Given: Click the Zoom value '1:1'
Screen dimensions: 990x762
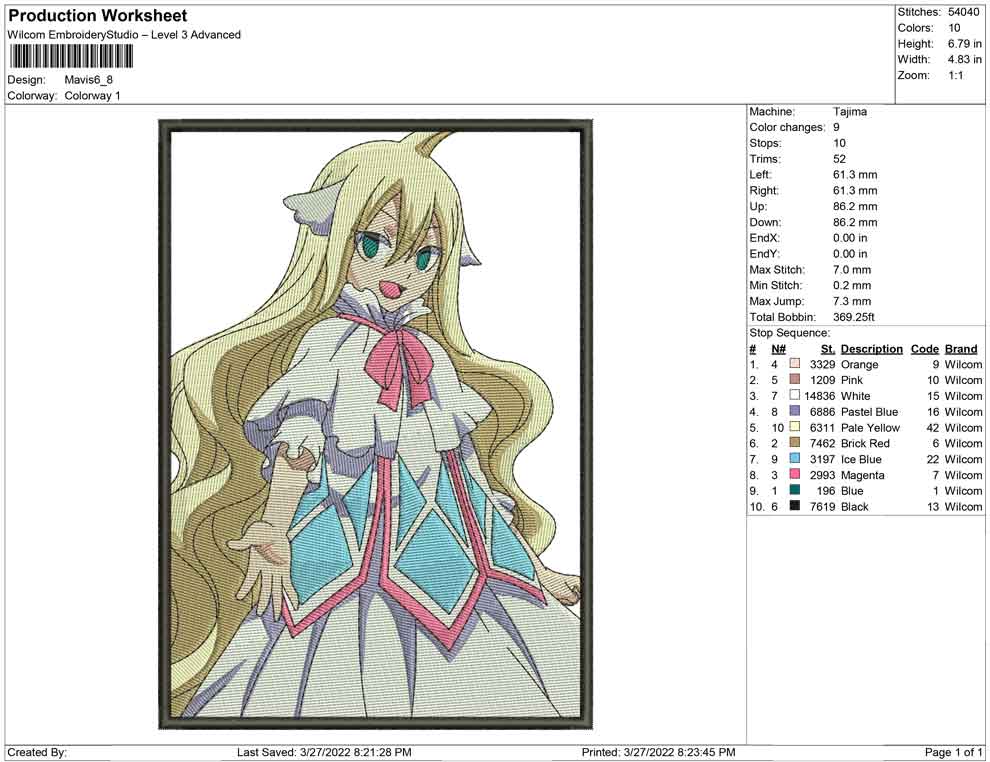Looking at the screenshot, I should (955, 75).
